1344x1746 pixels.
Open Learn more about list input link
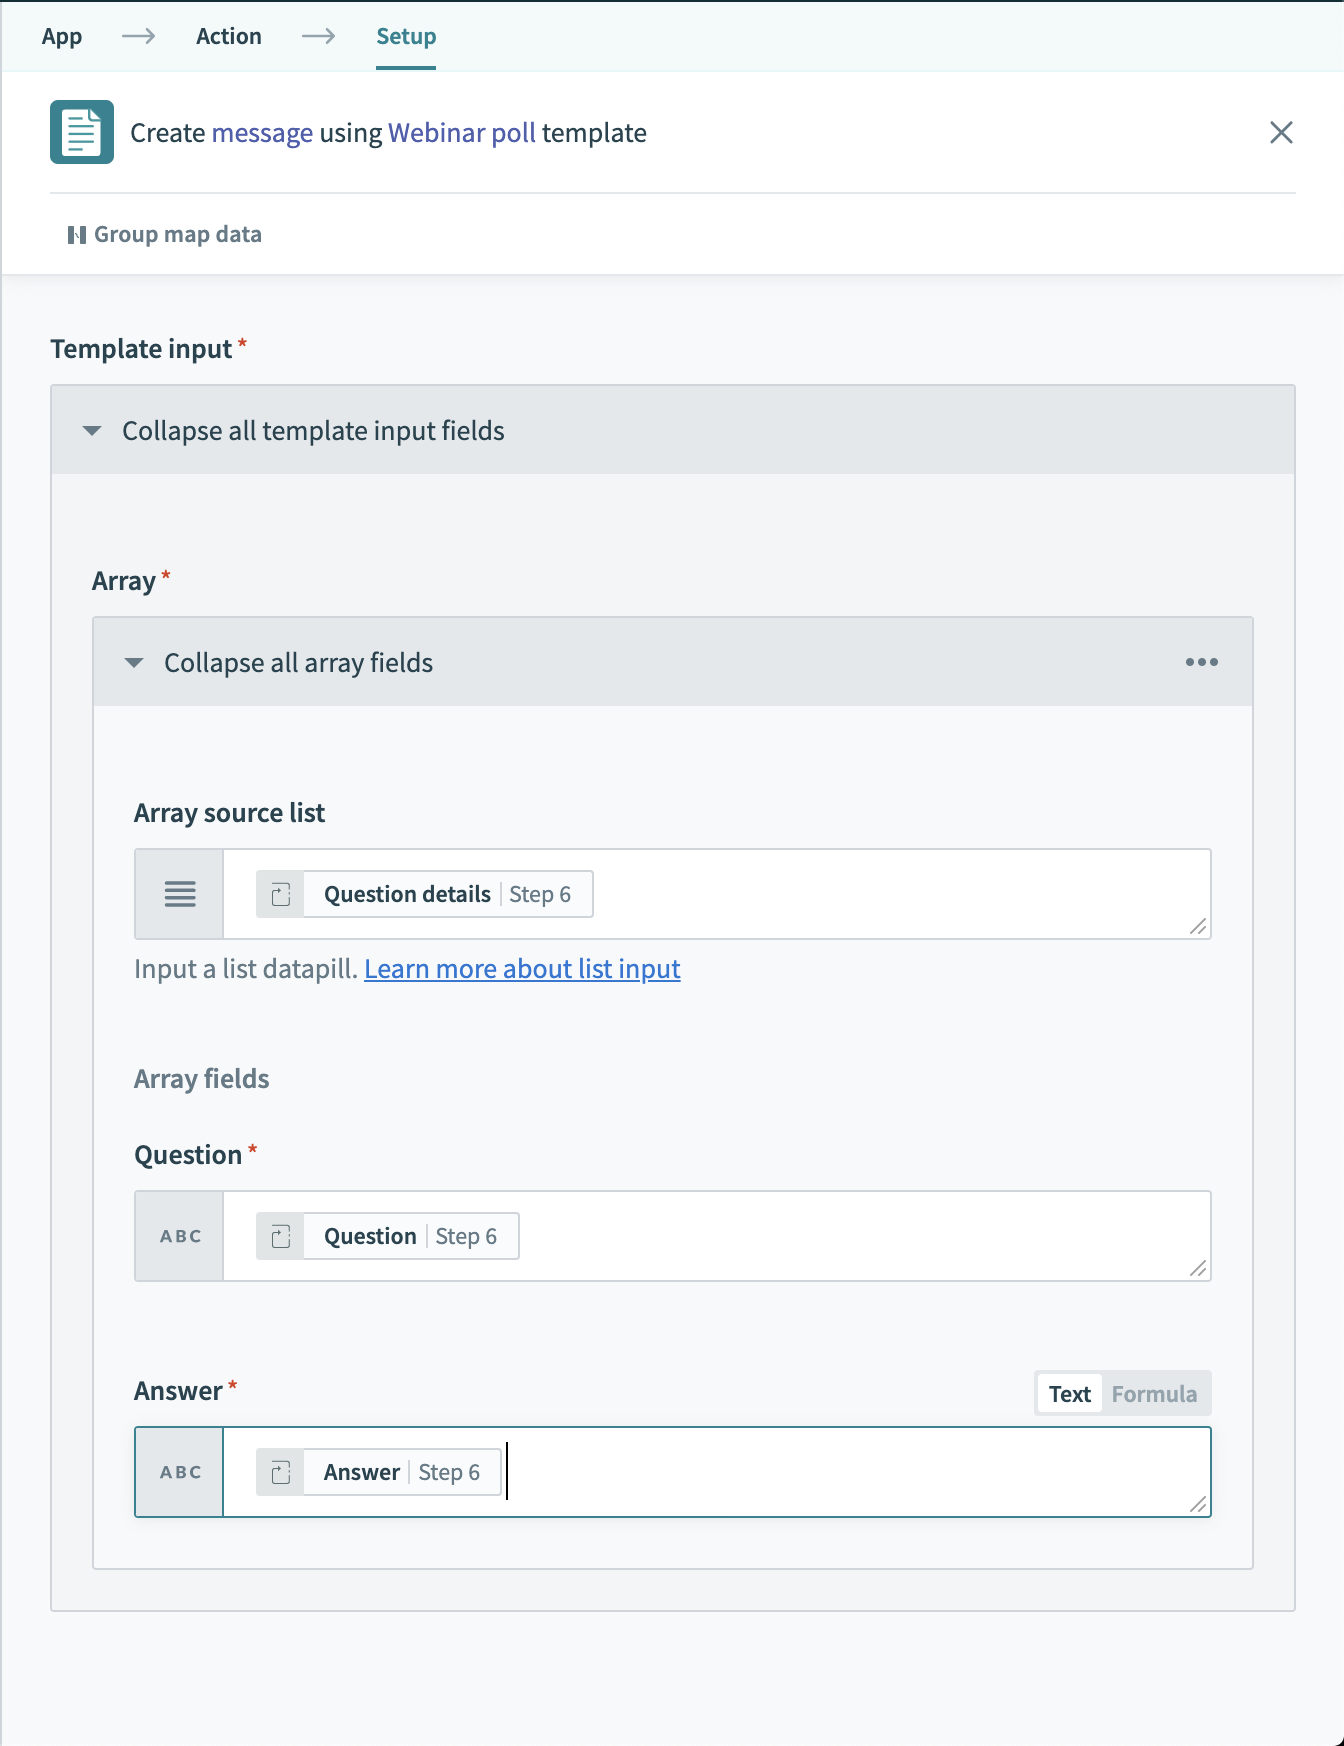(x=522, y=969)
